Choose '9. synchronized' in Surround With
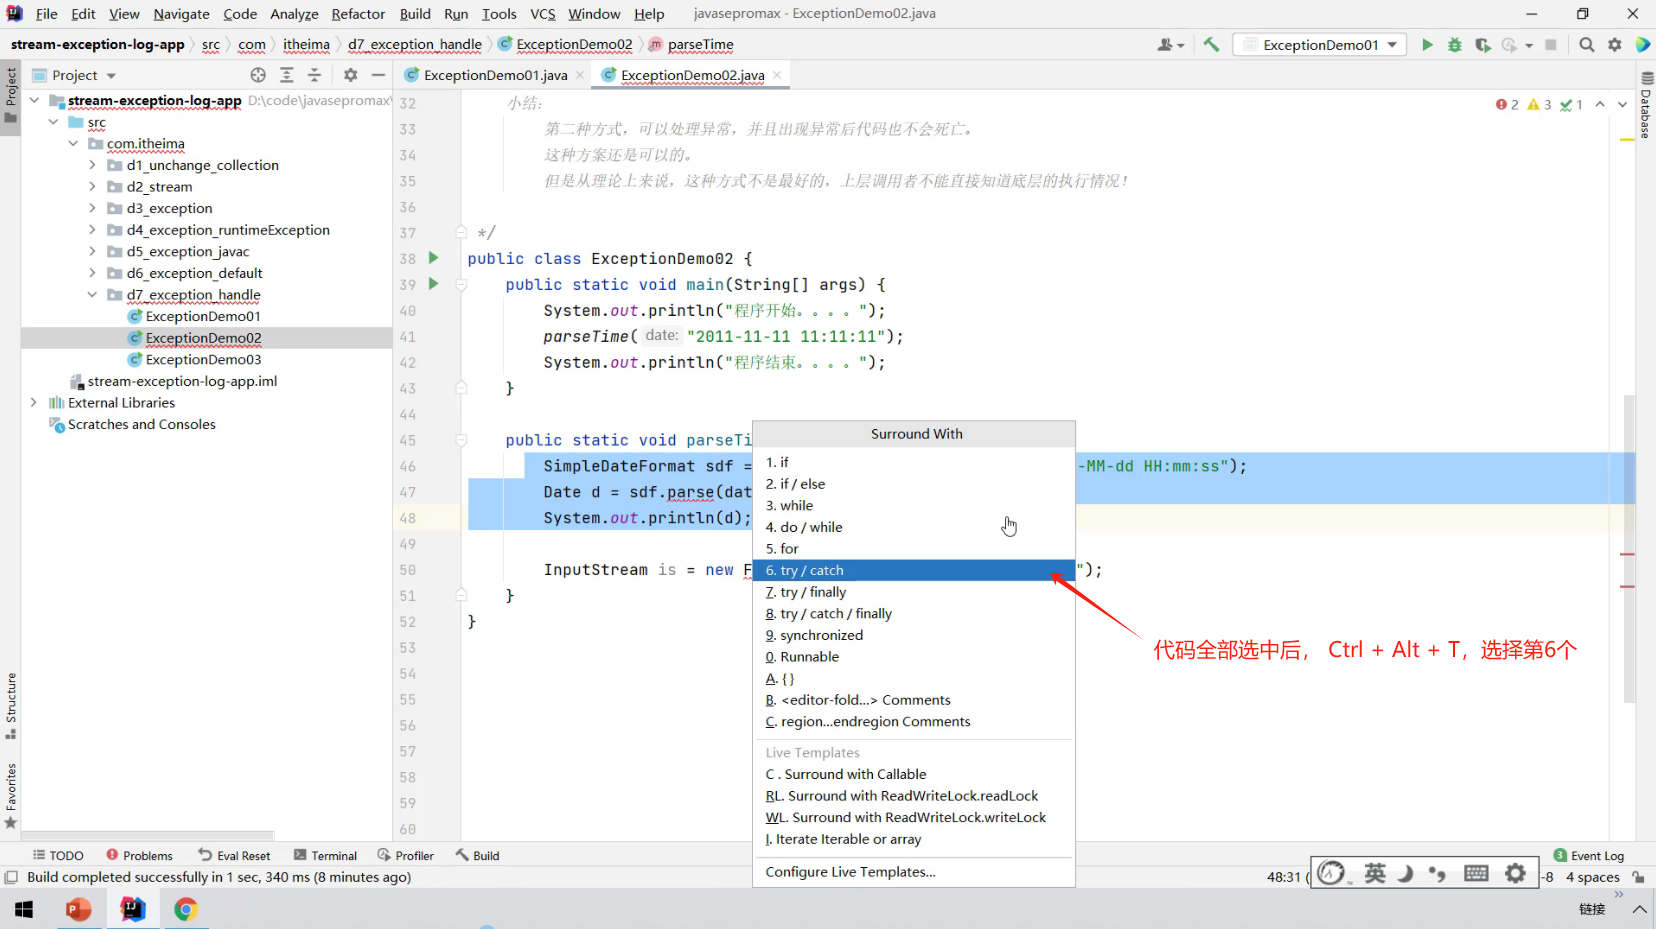The width and height of the screenshot is (1656, 929). [914, 636]
